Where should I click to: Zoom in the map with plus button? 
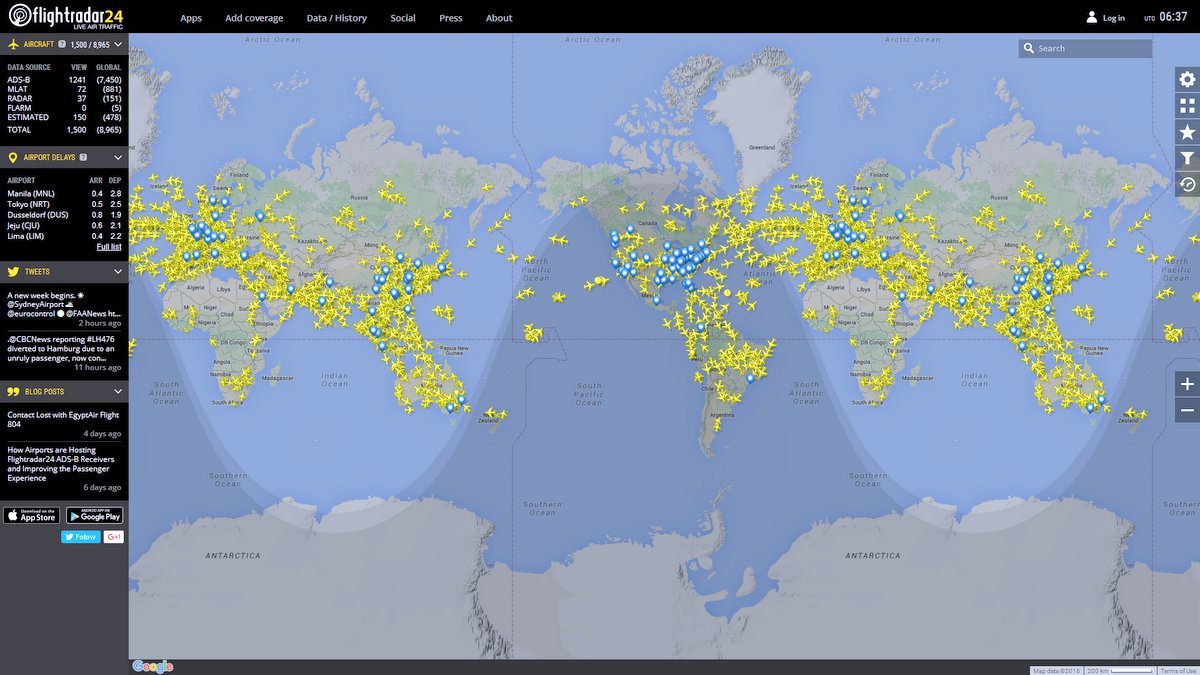[x=1187, y=384]
